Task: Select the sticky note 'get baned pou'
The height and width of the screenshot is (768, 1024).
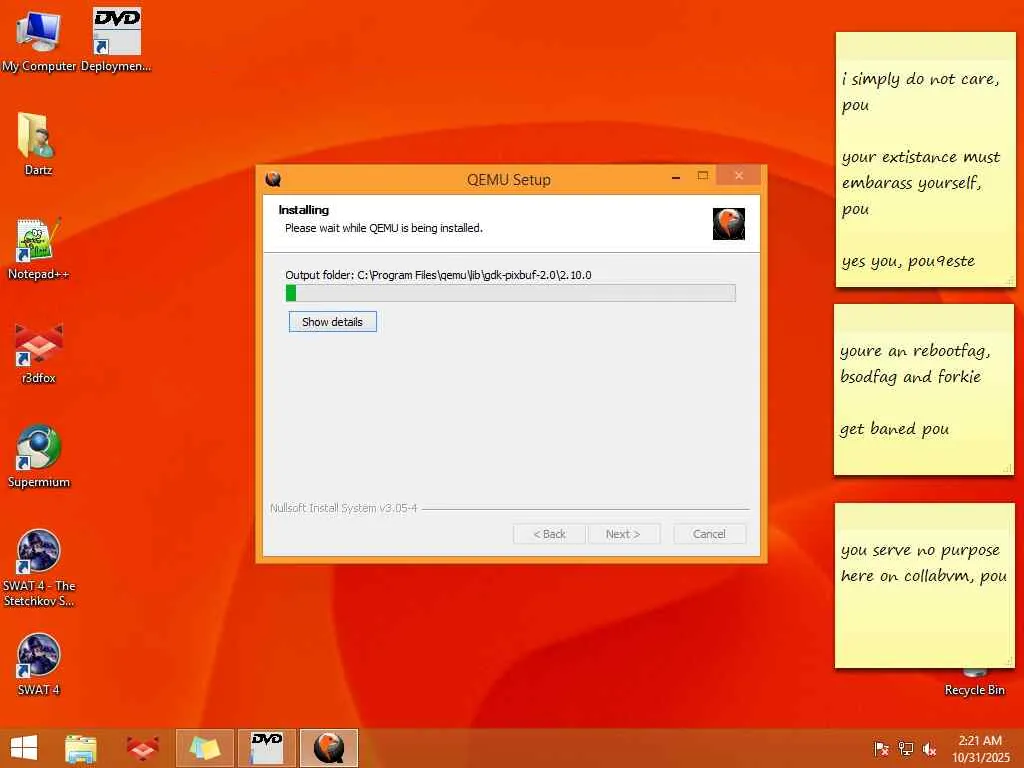Action: coord(923,390)
